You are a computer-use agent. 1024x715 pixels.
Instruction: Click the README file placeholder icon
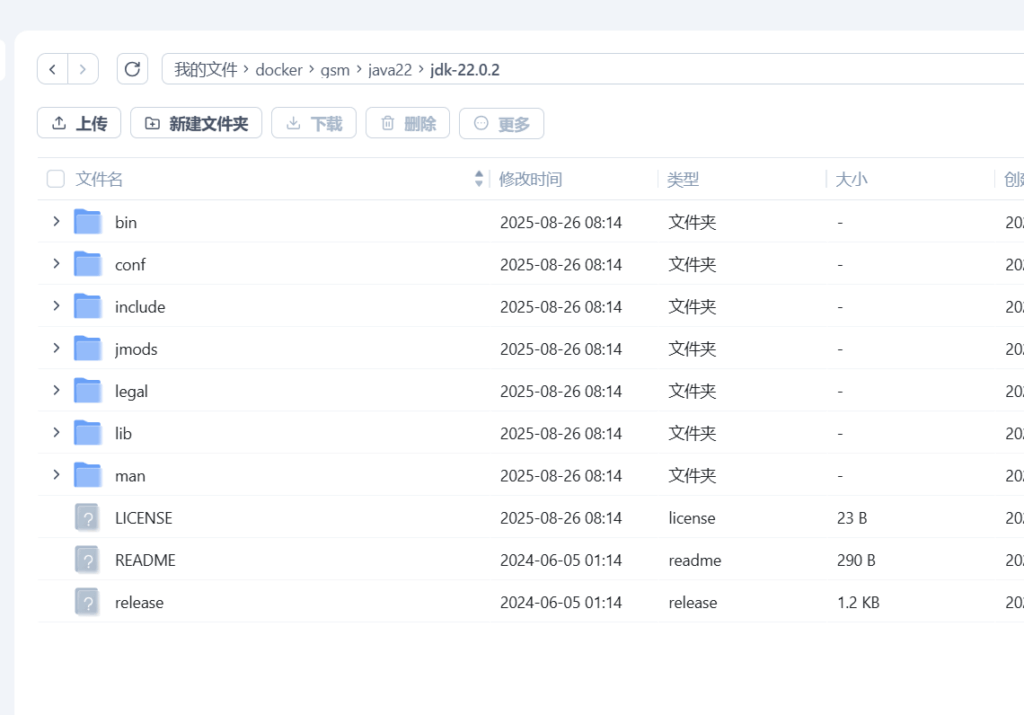[x=87, y=560]
